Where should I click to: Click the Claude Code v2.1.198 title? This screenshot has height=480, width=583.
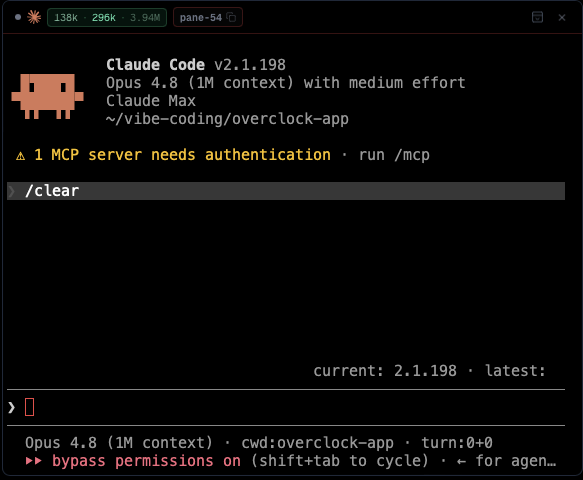tap(196, 65)
